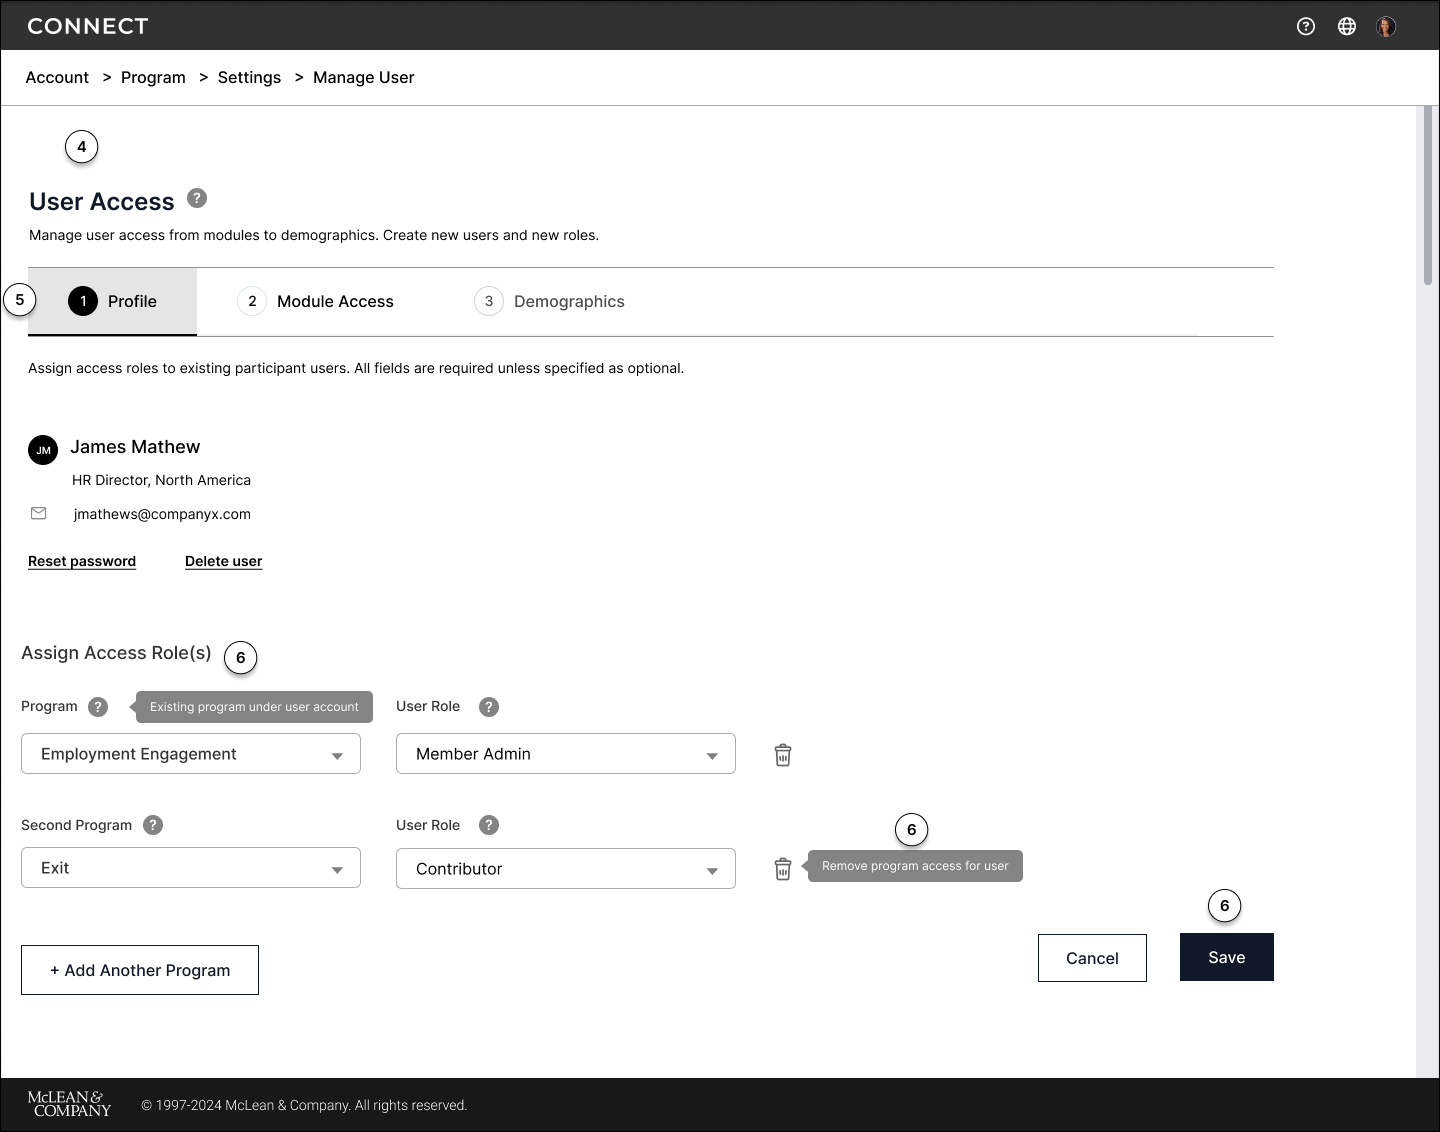The height and width of the screenshot is (1132, 1440).
Task: Click the Assign Access Role(s) heading
Action: tap(116, 653)
